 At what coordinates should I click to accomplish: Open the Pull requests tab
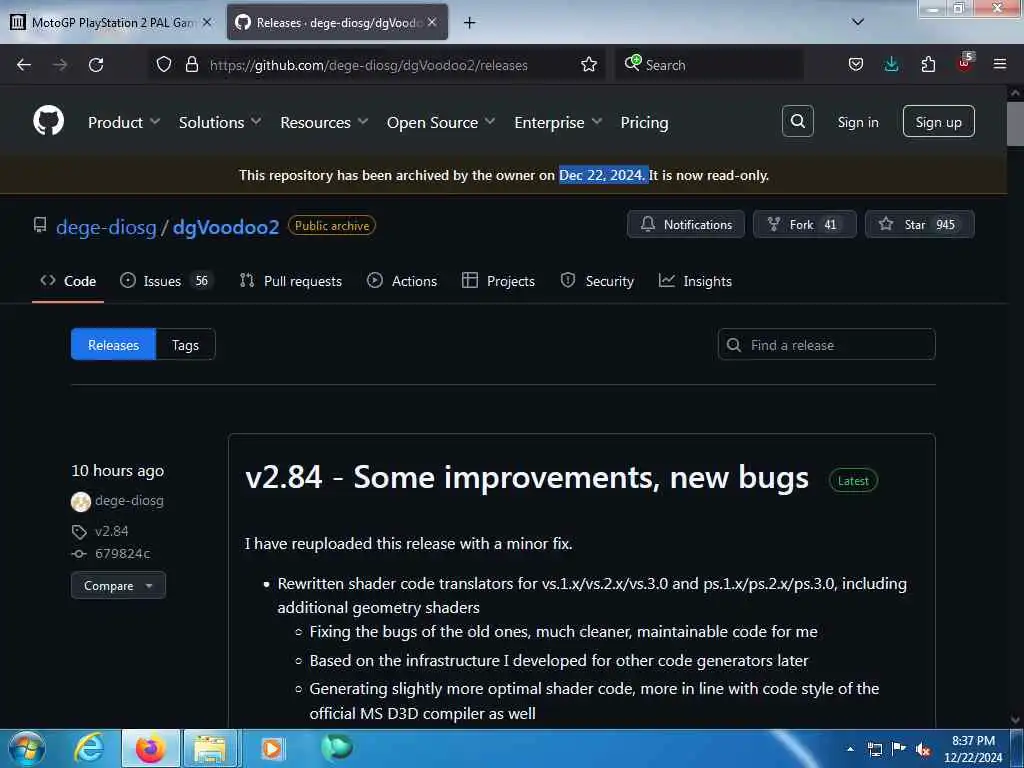291,281
